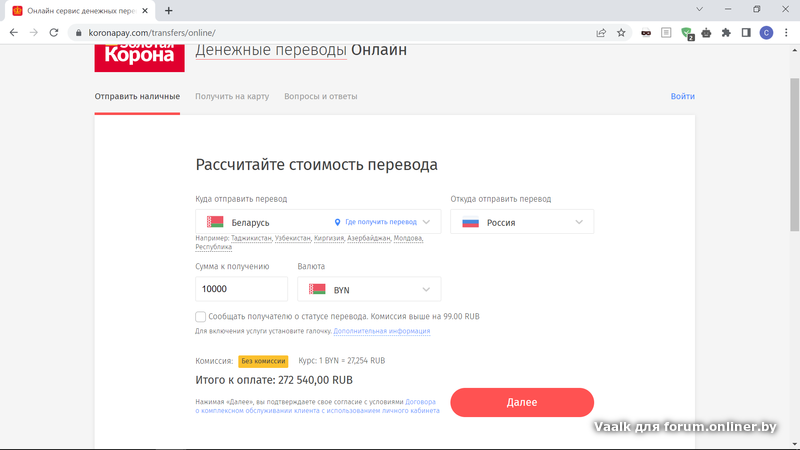Click the red Далее button
Image resolution: width=800 pixels, height=450 pixels.
[522, 403]
